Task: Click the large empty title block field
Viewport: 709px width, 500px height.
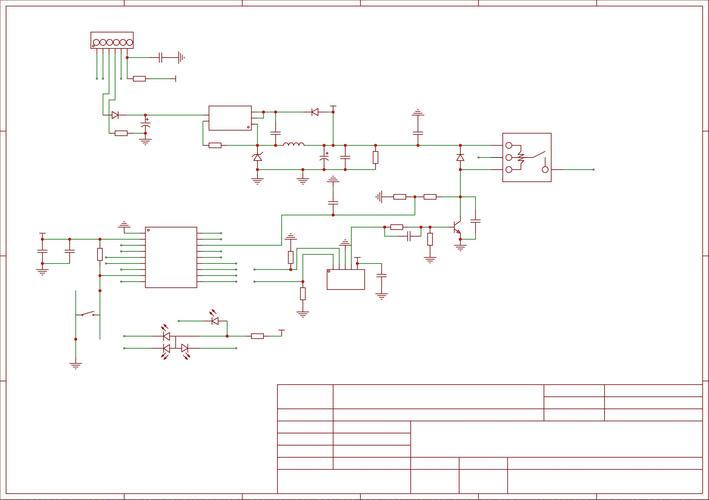Action: 556,438
